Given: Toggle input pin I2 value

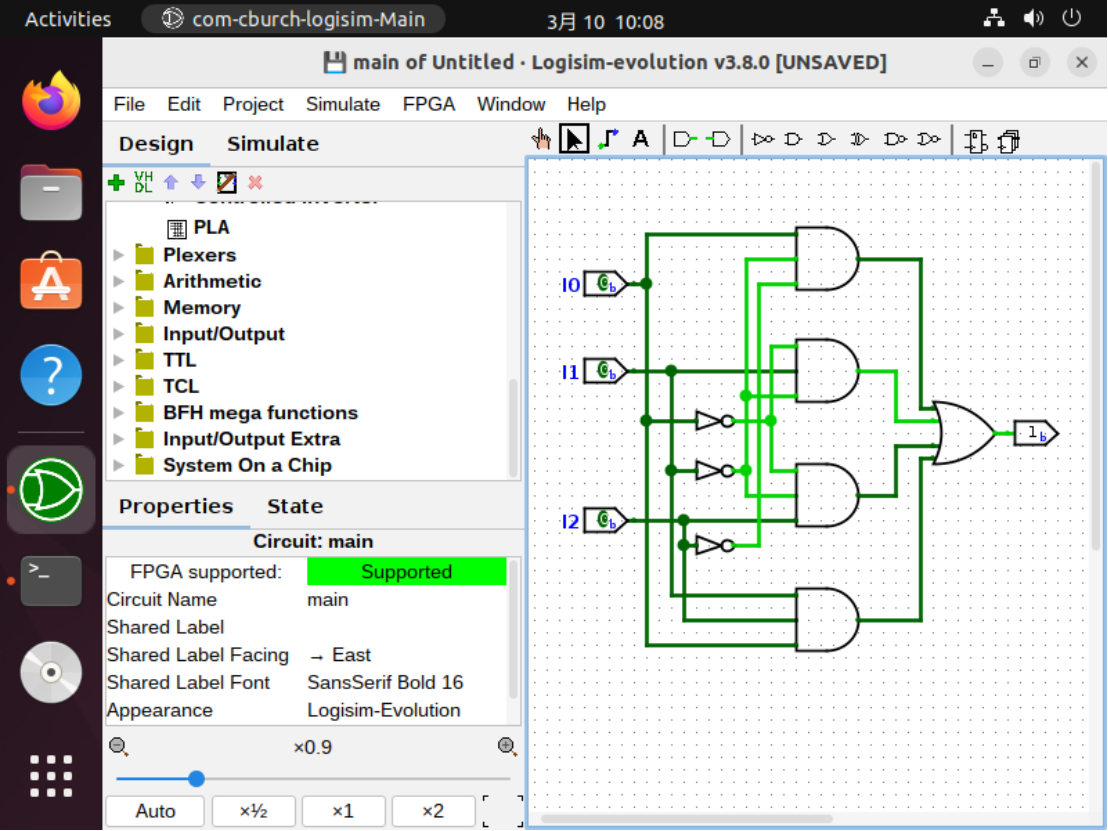Looking at the screenshot, I should tap(604, 521).
